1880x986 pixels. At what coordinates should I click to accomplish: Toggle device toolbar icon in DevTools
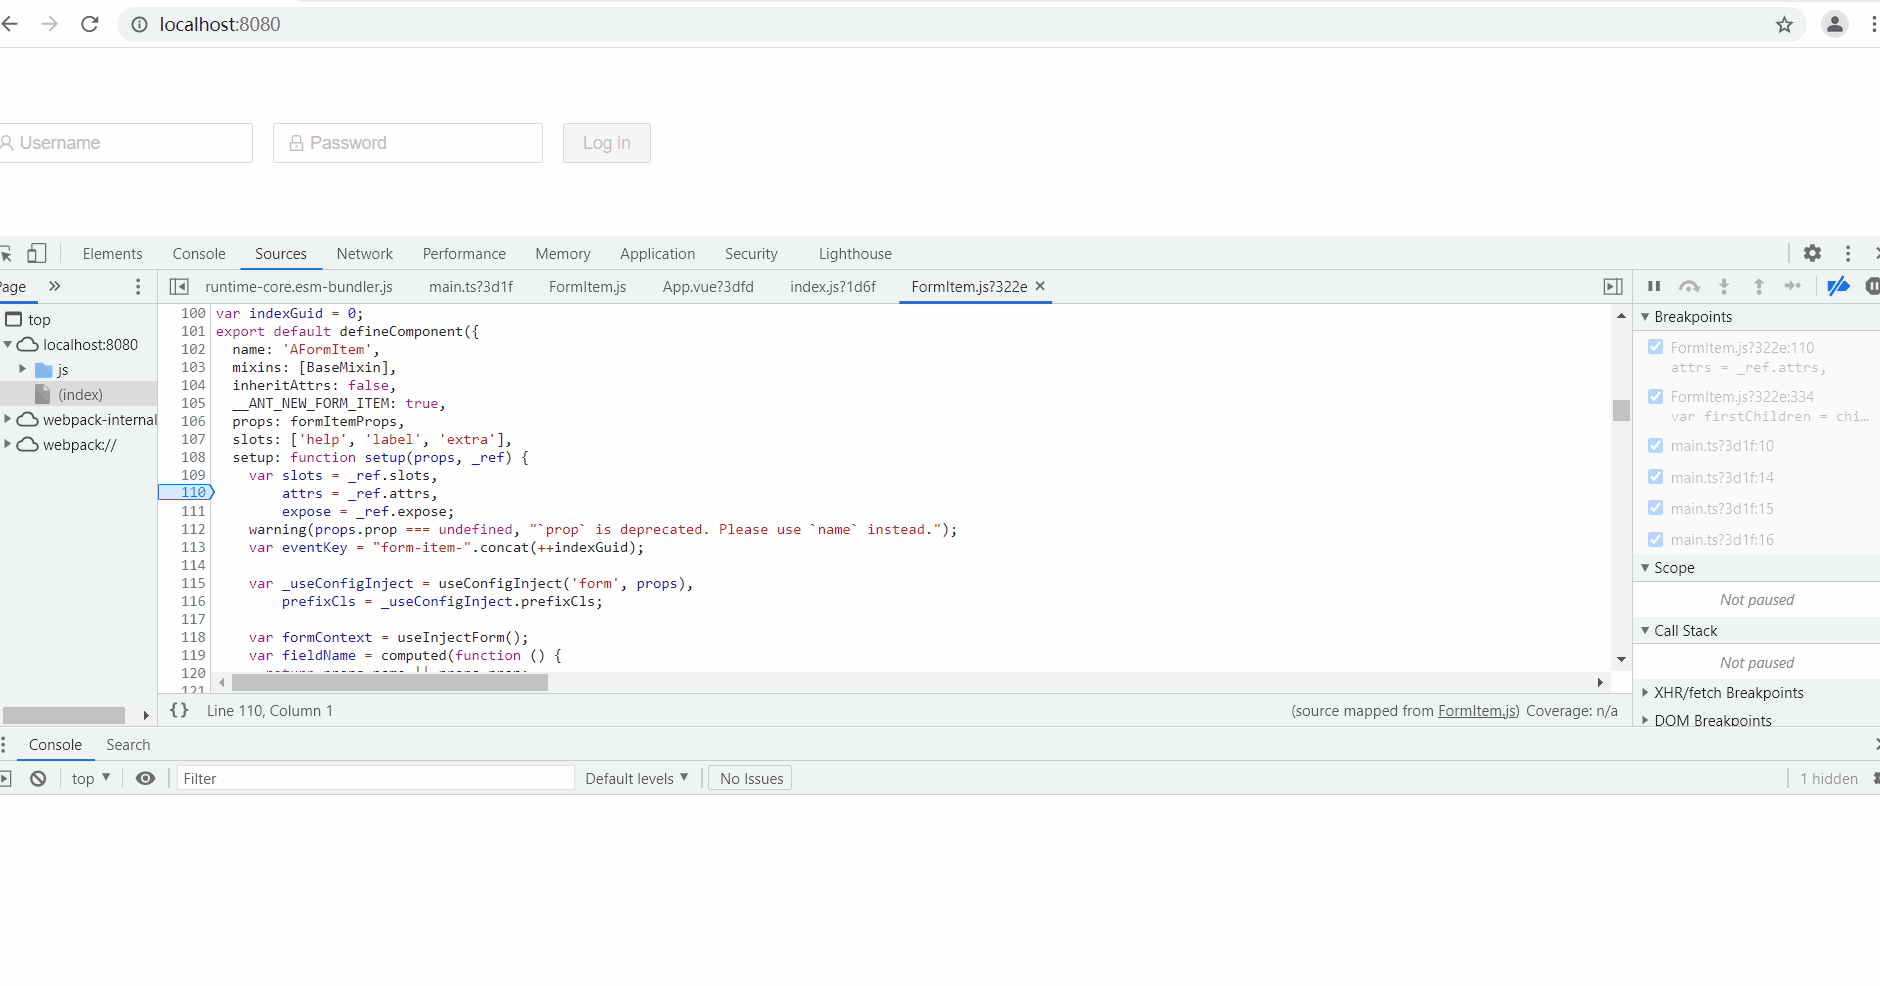[37, 253]
